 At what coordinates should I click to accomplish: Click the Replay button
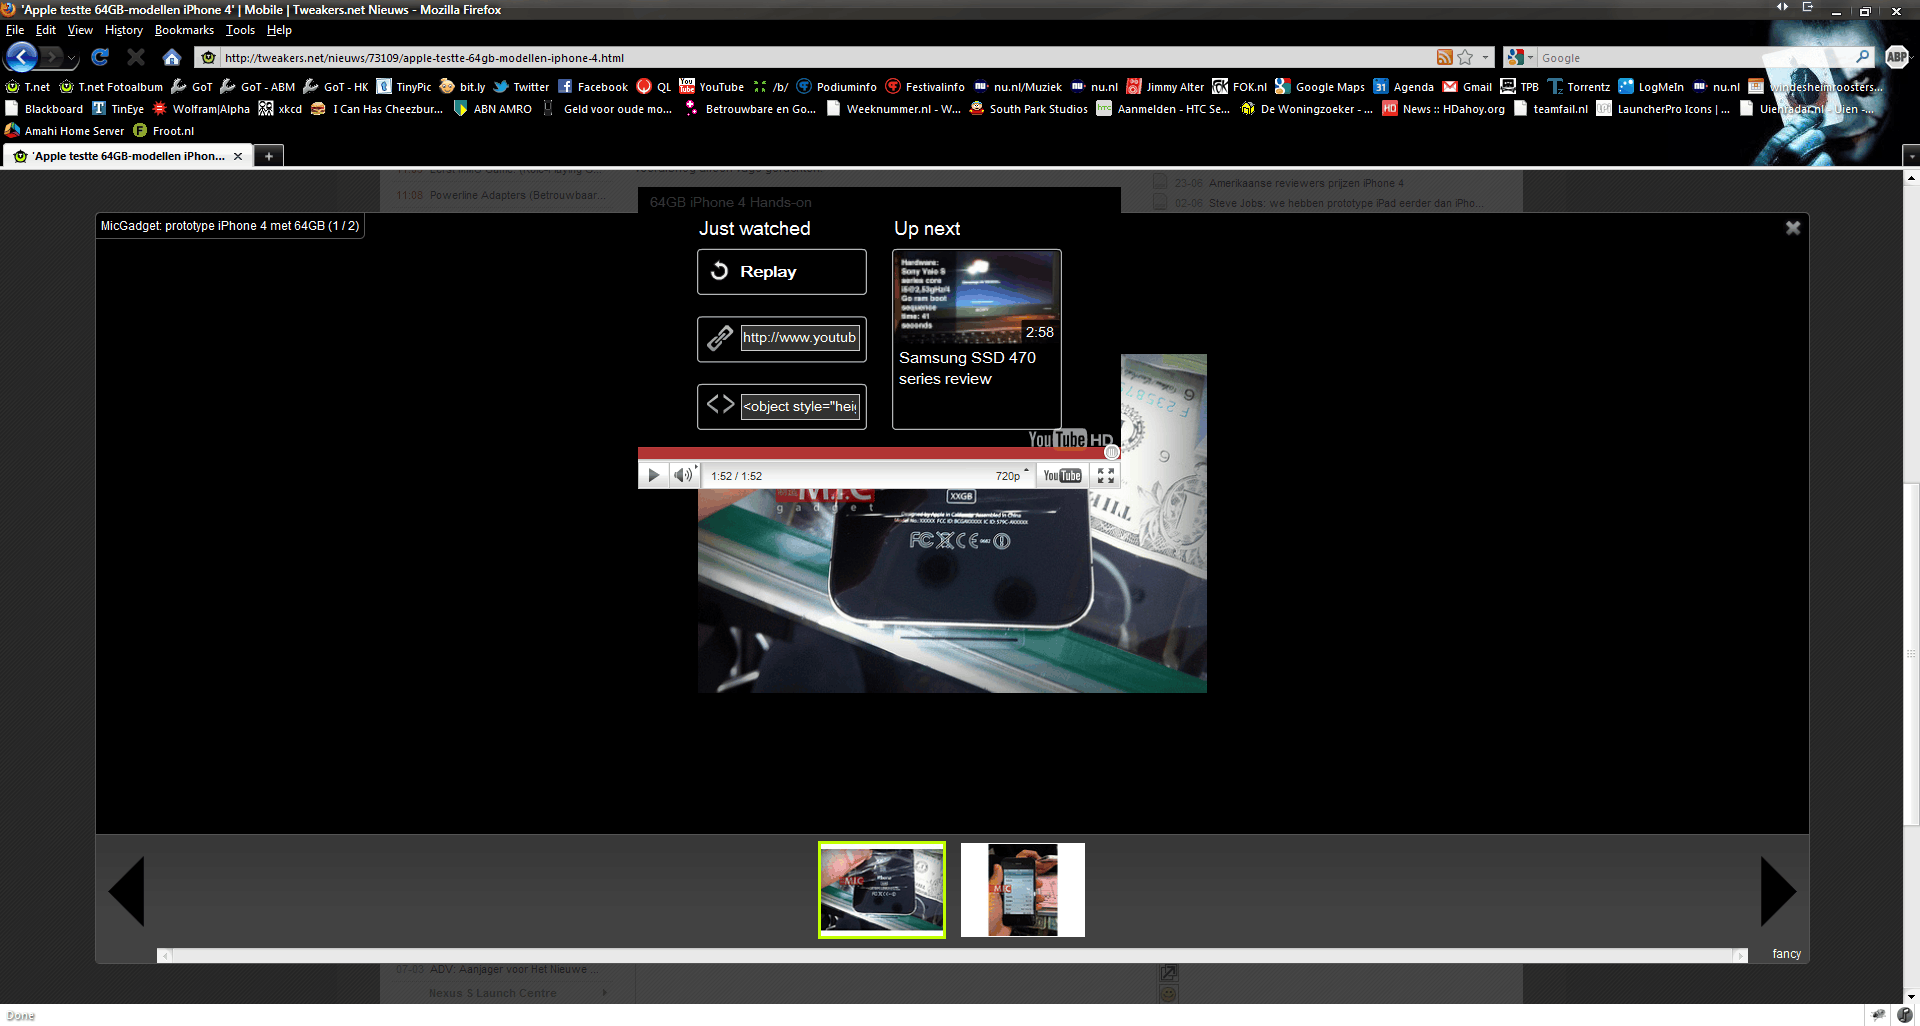click(x=782, y=272)
